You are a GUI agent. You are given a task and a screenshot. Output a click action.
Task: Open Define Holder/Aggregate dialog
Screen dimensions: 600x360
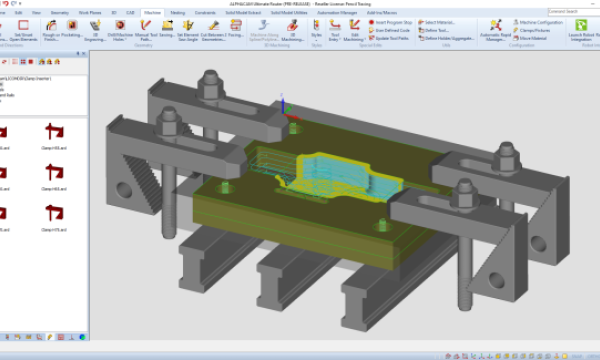click(446, 38)
